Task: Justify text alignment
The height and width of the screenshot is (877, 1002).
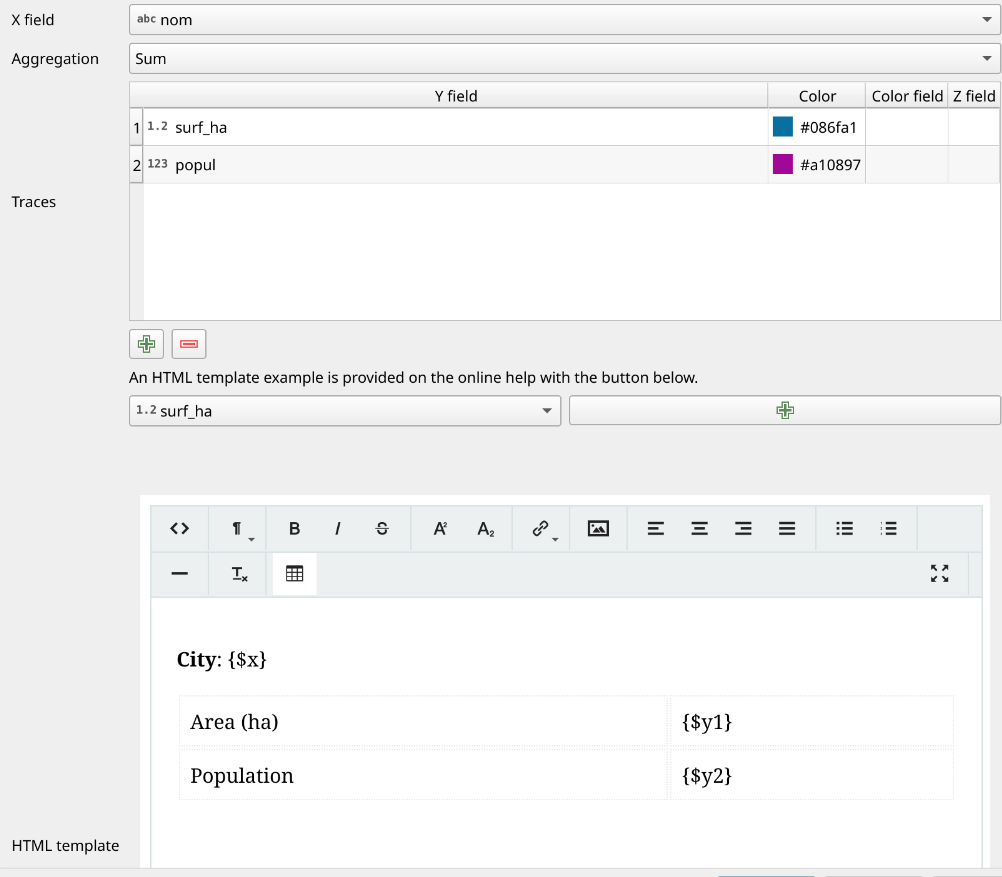Action: tap(787, 529)
